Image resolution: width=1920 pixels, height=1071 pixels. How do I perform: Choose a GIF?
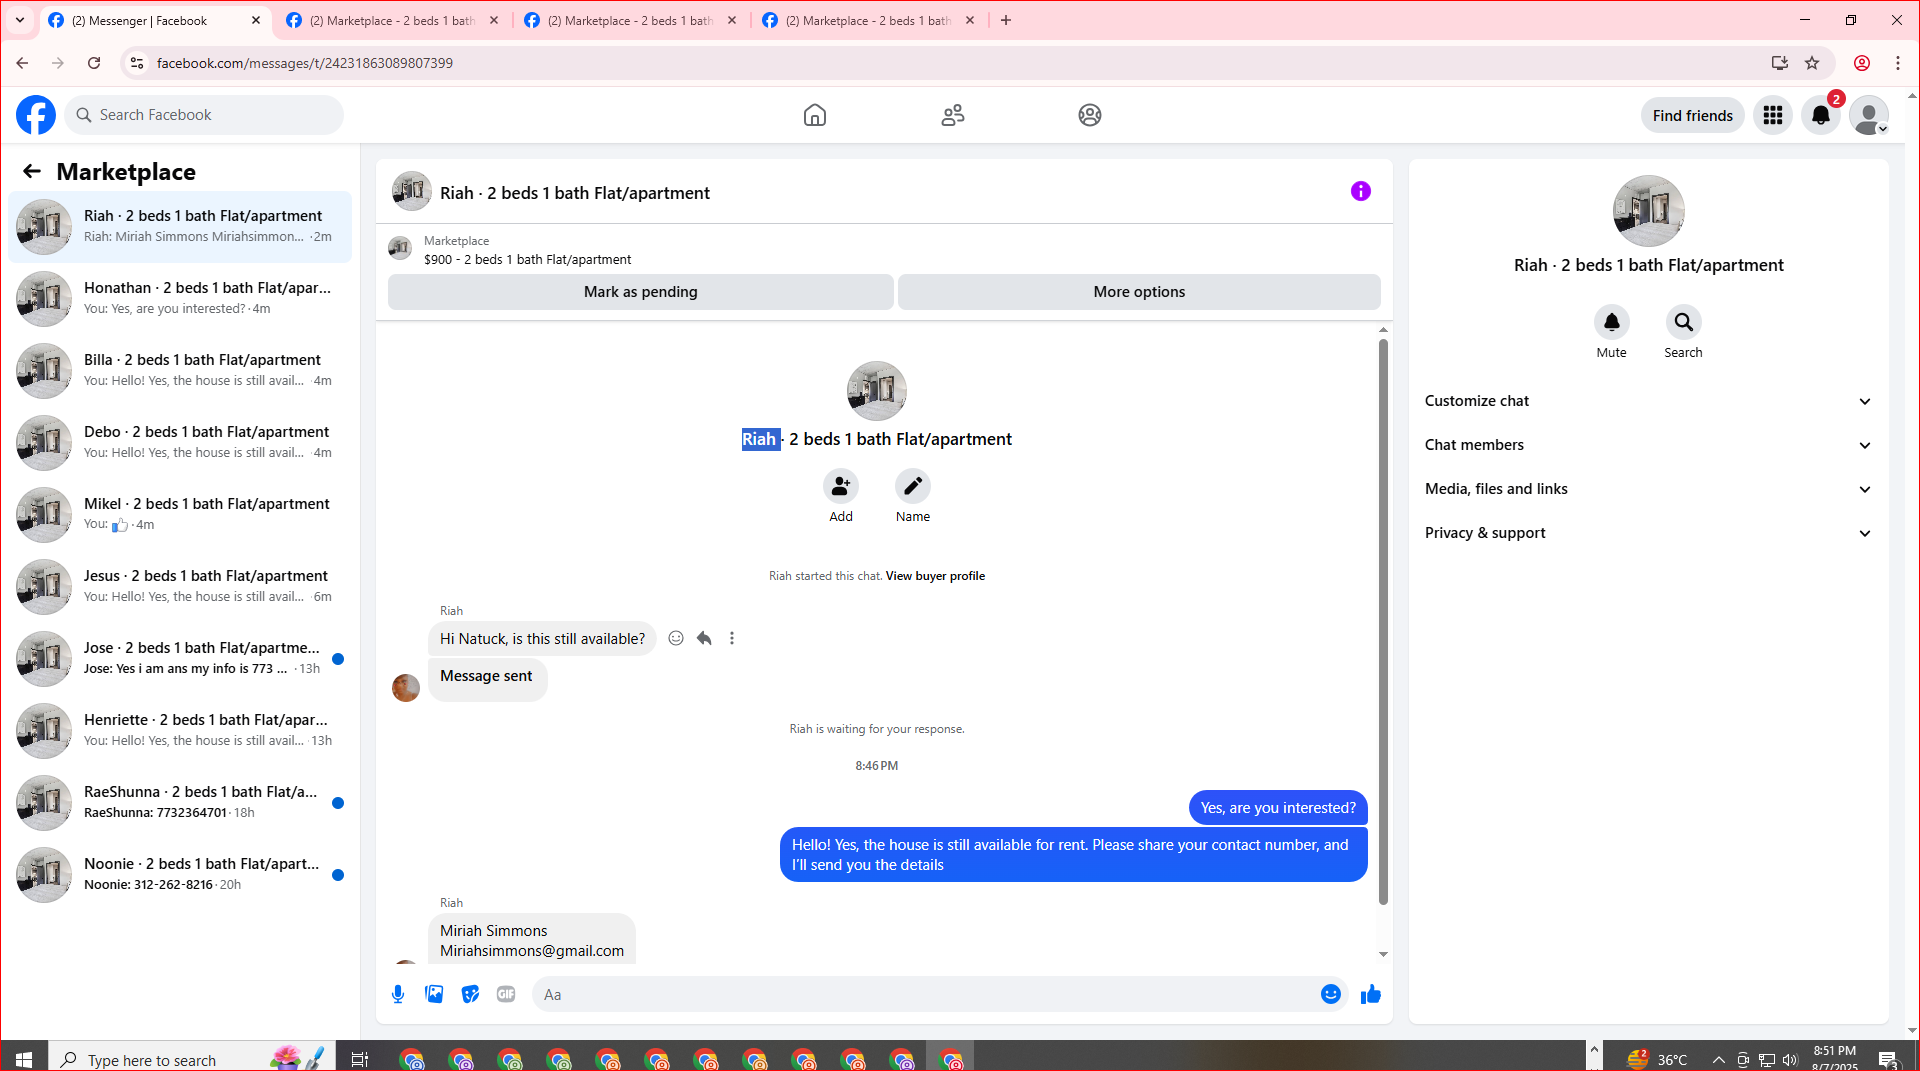click(506, 994)
